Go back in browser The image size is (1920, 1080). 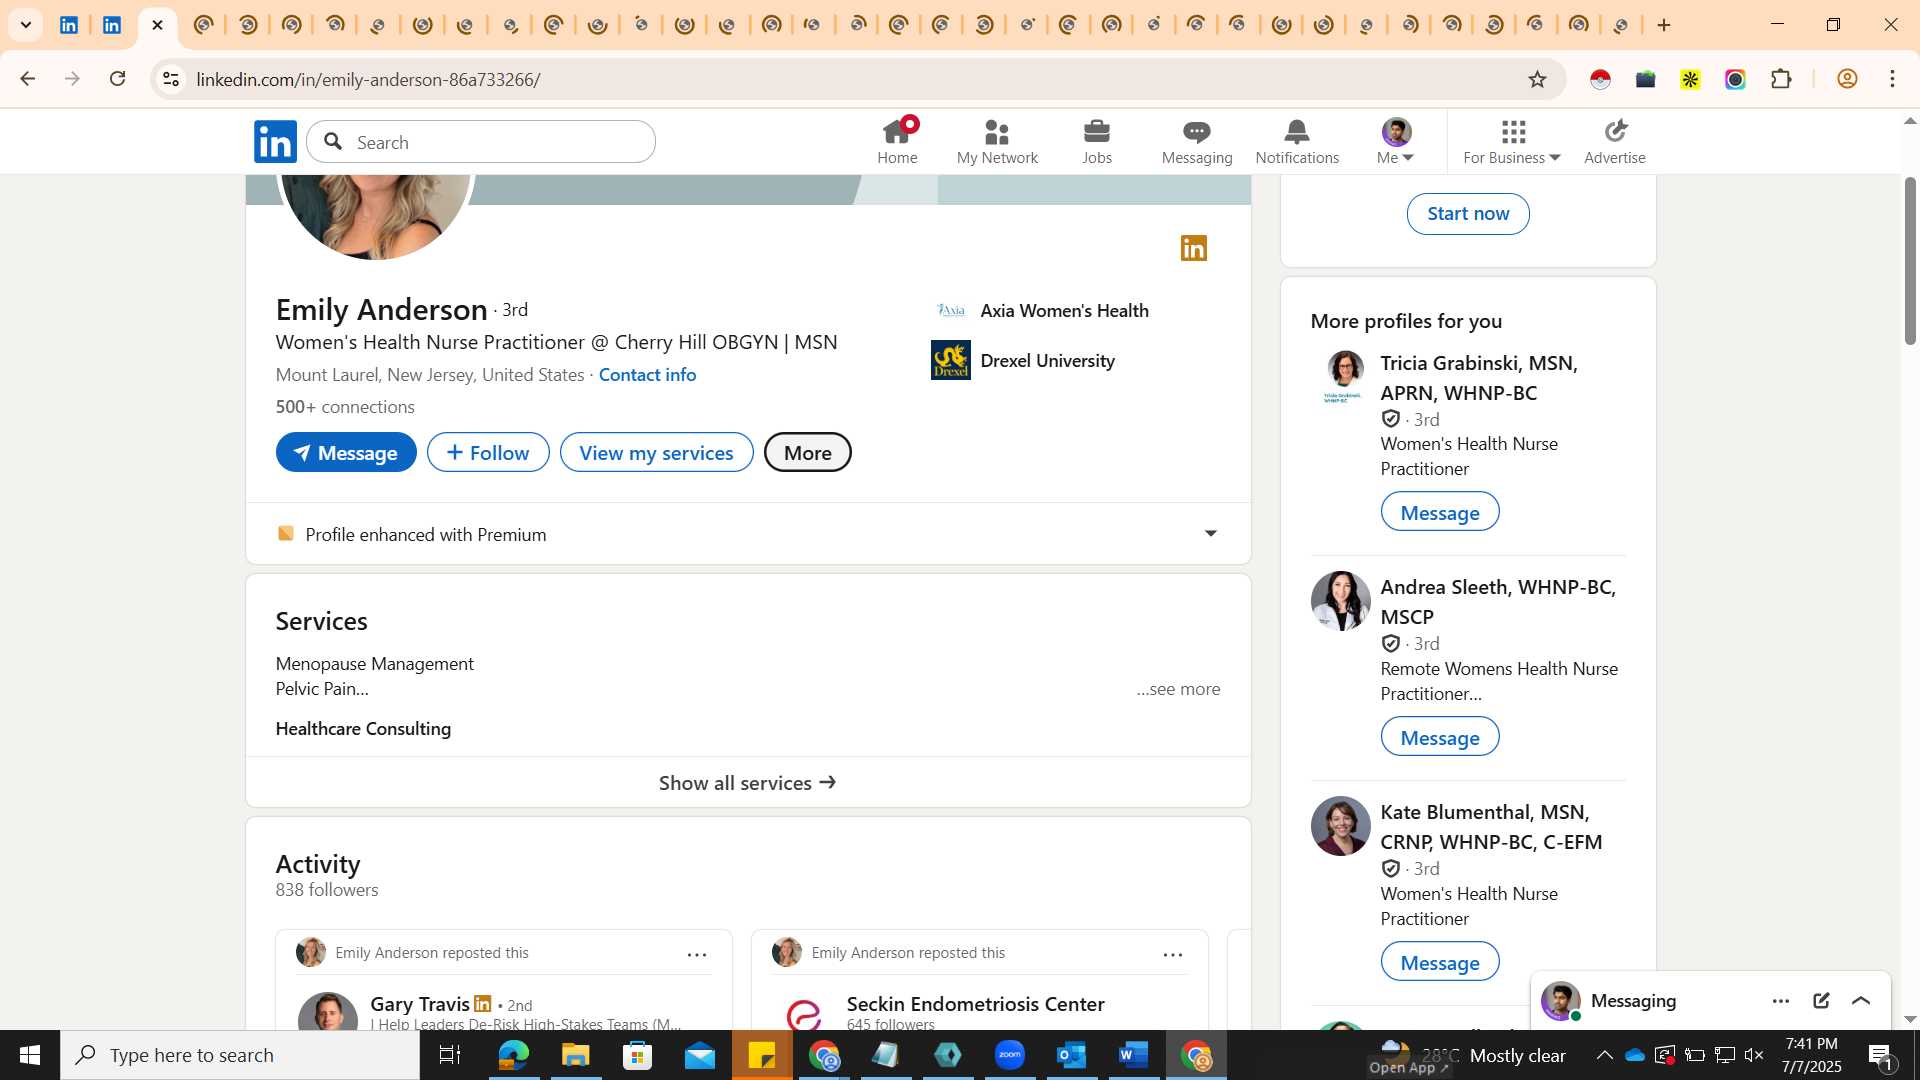click(27, 79)
